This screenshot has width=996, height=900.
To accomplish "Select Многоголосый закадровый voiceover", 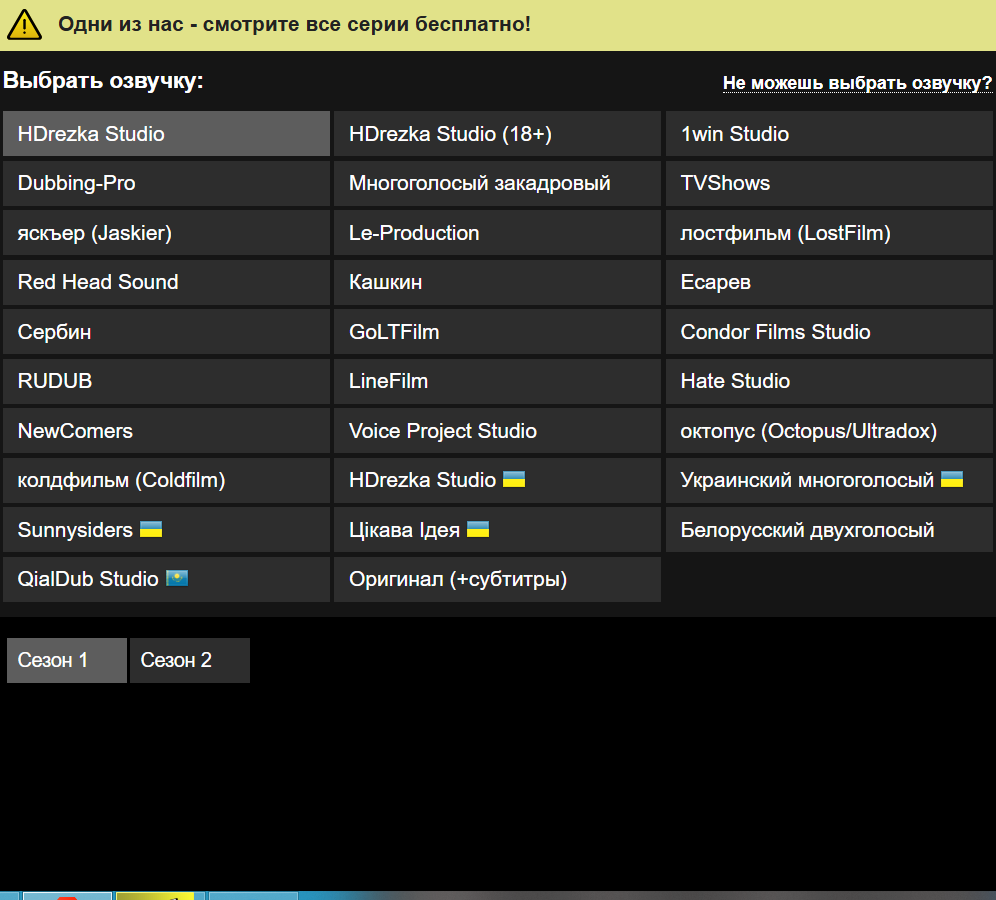I will (497, 184).
